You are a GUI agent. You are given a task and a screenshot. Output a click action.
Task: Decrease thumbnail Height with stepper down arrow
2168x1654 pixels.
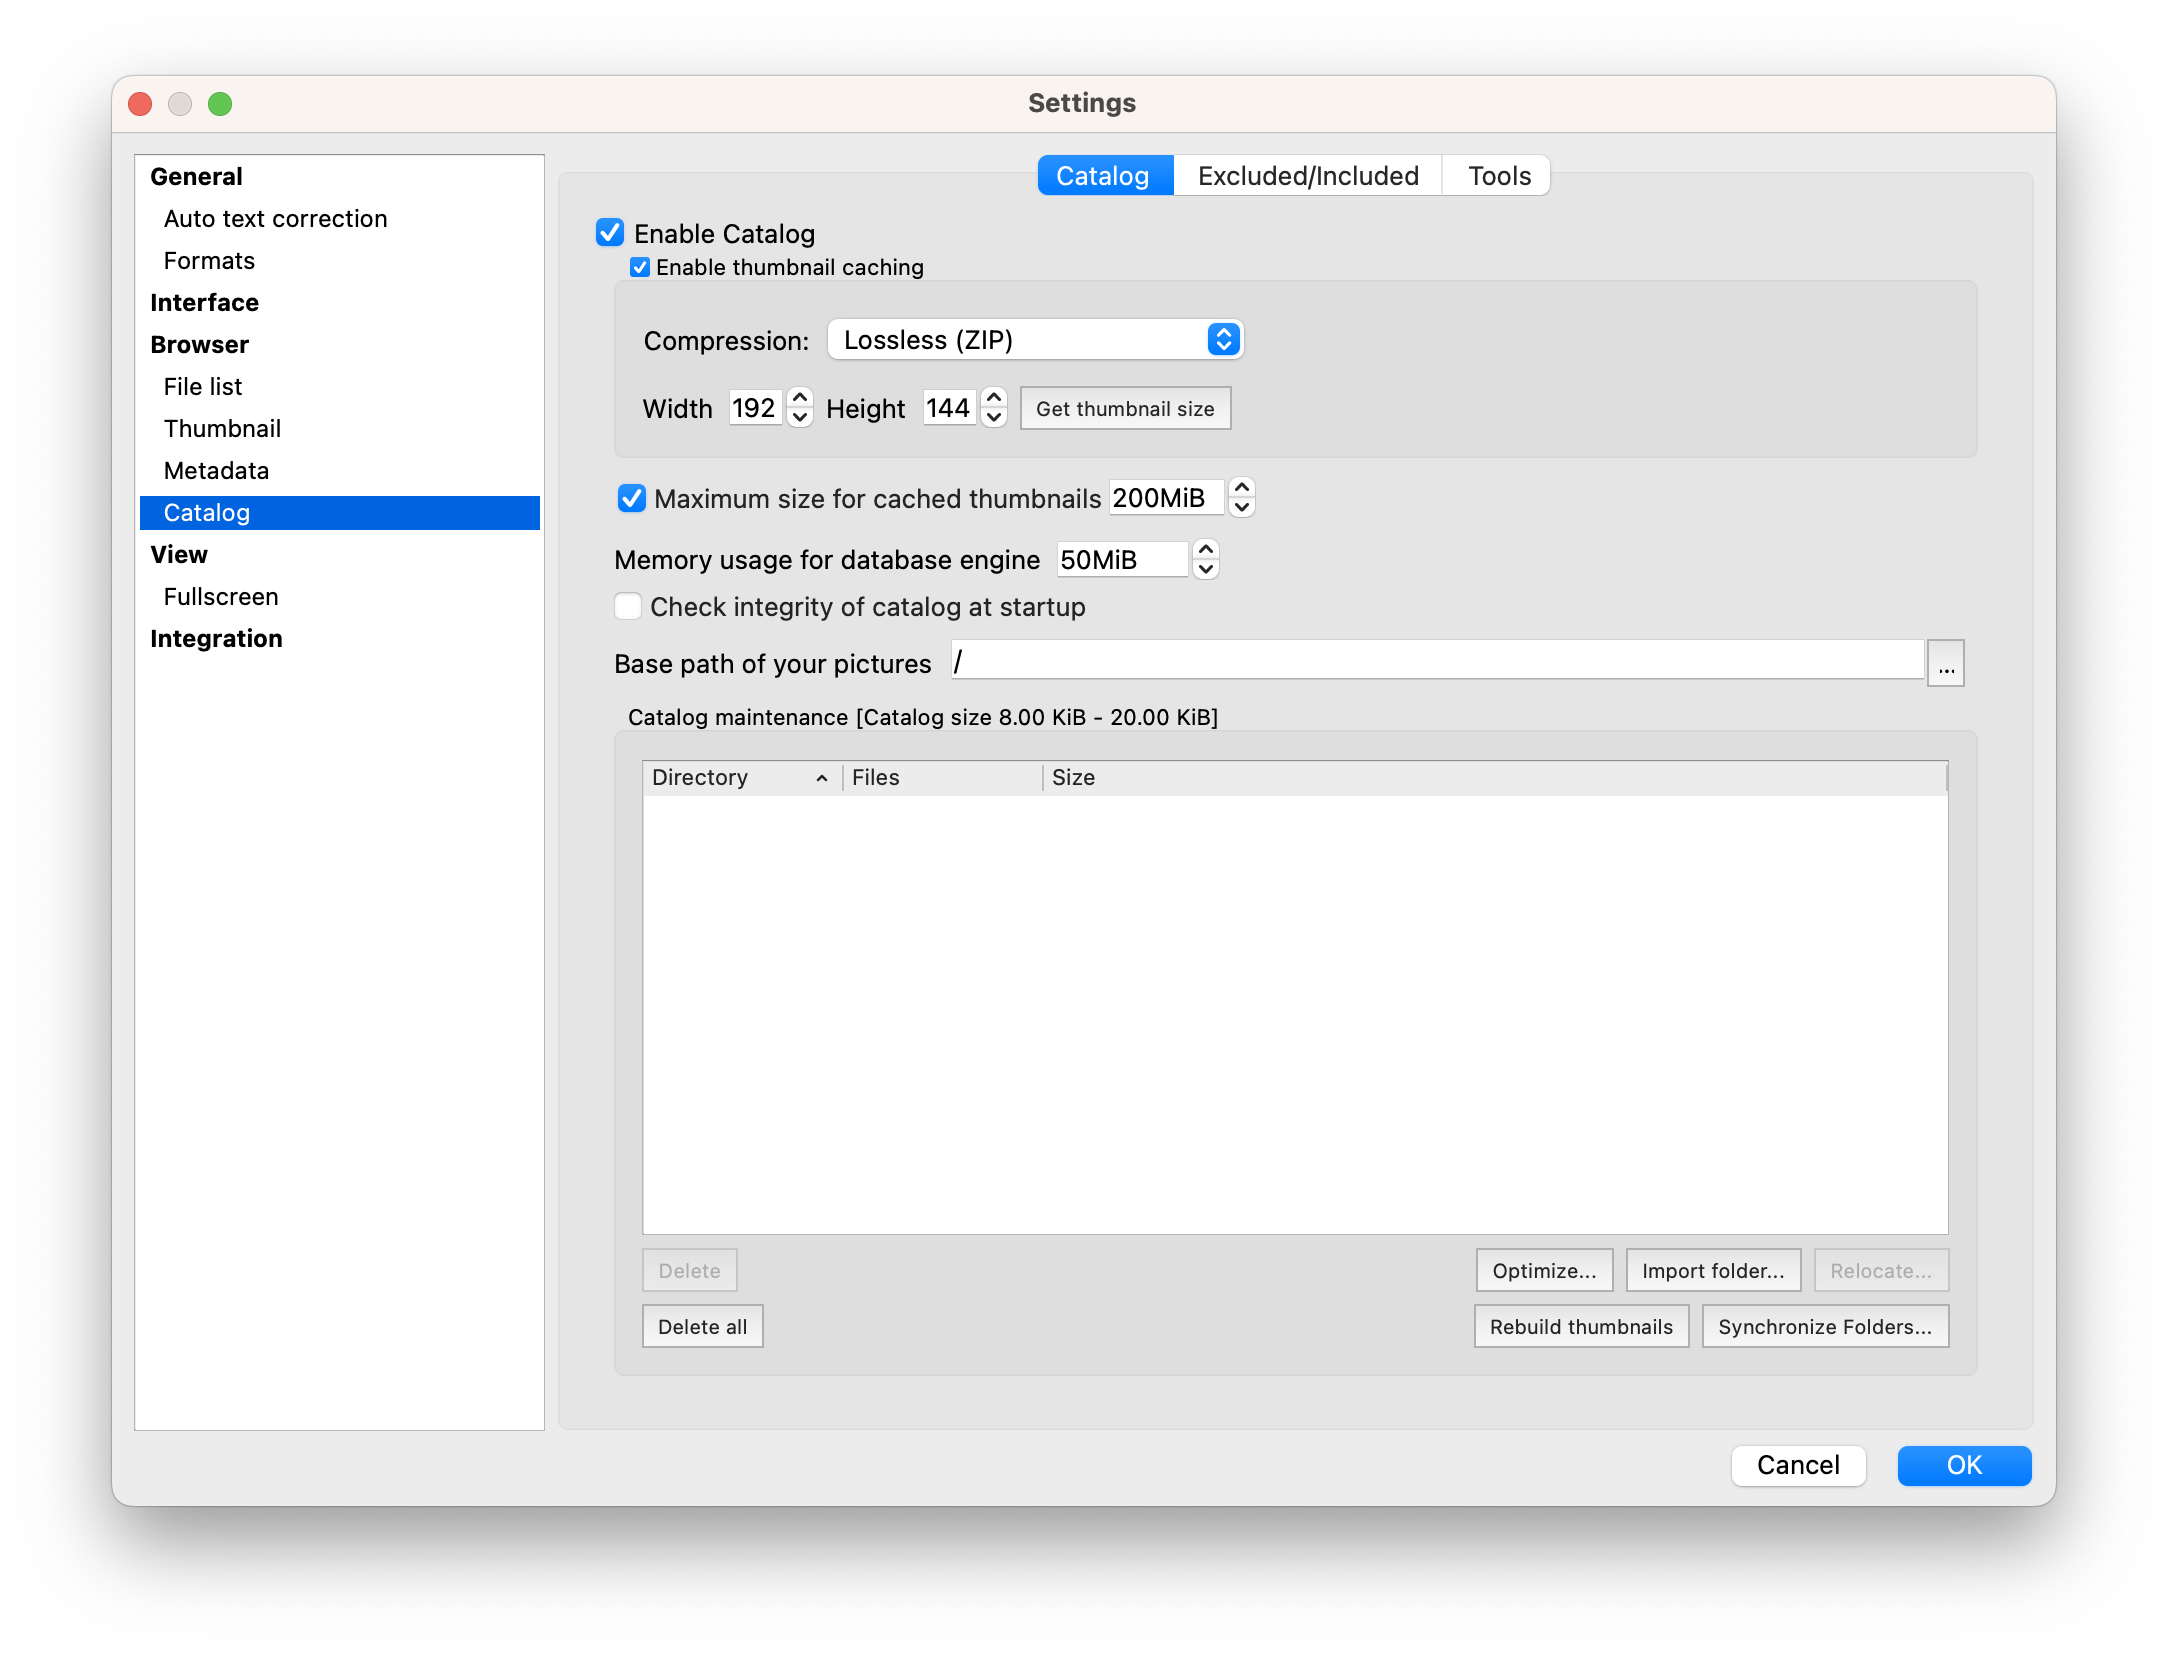pos(994,418)
